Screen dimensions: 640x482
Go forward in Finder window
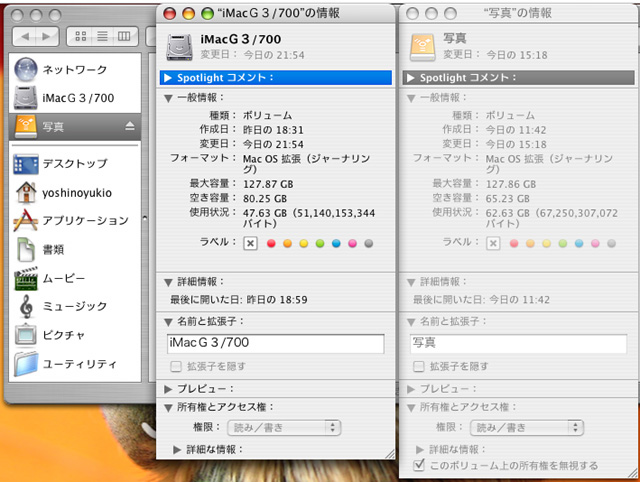tap(47, 36)
